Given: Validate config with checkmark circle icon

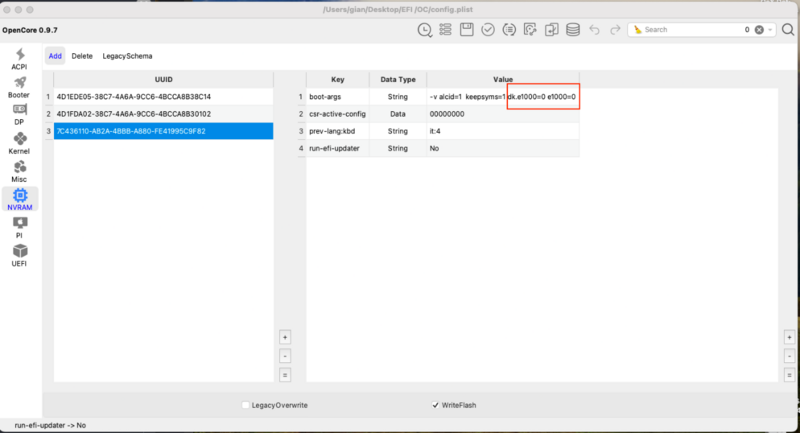Looking at the screenshot, I should tap(488, 30).
